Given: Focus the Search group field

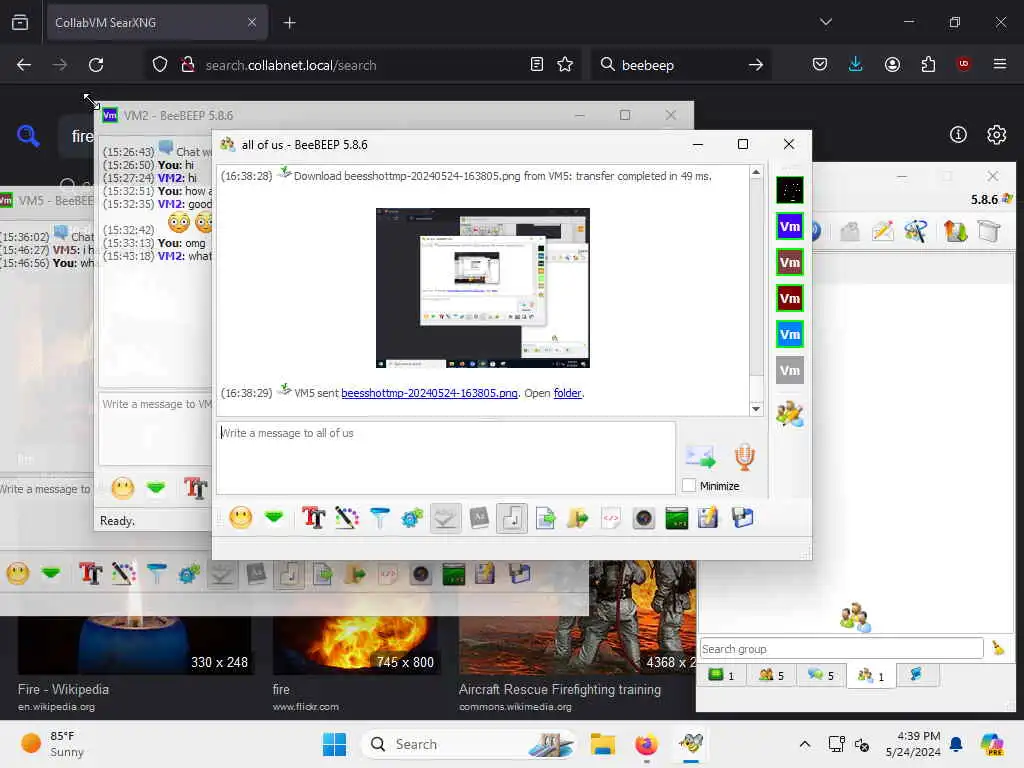Looking at the screenshot, I should coord(841,648).
